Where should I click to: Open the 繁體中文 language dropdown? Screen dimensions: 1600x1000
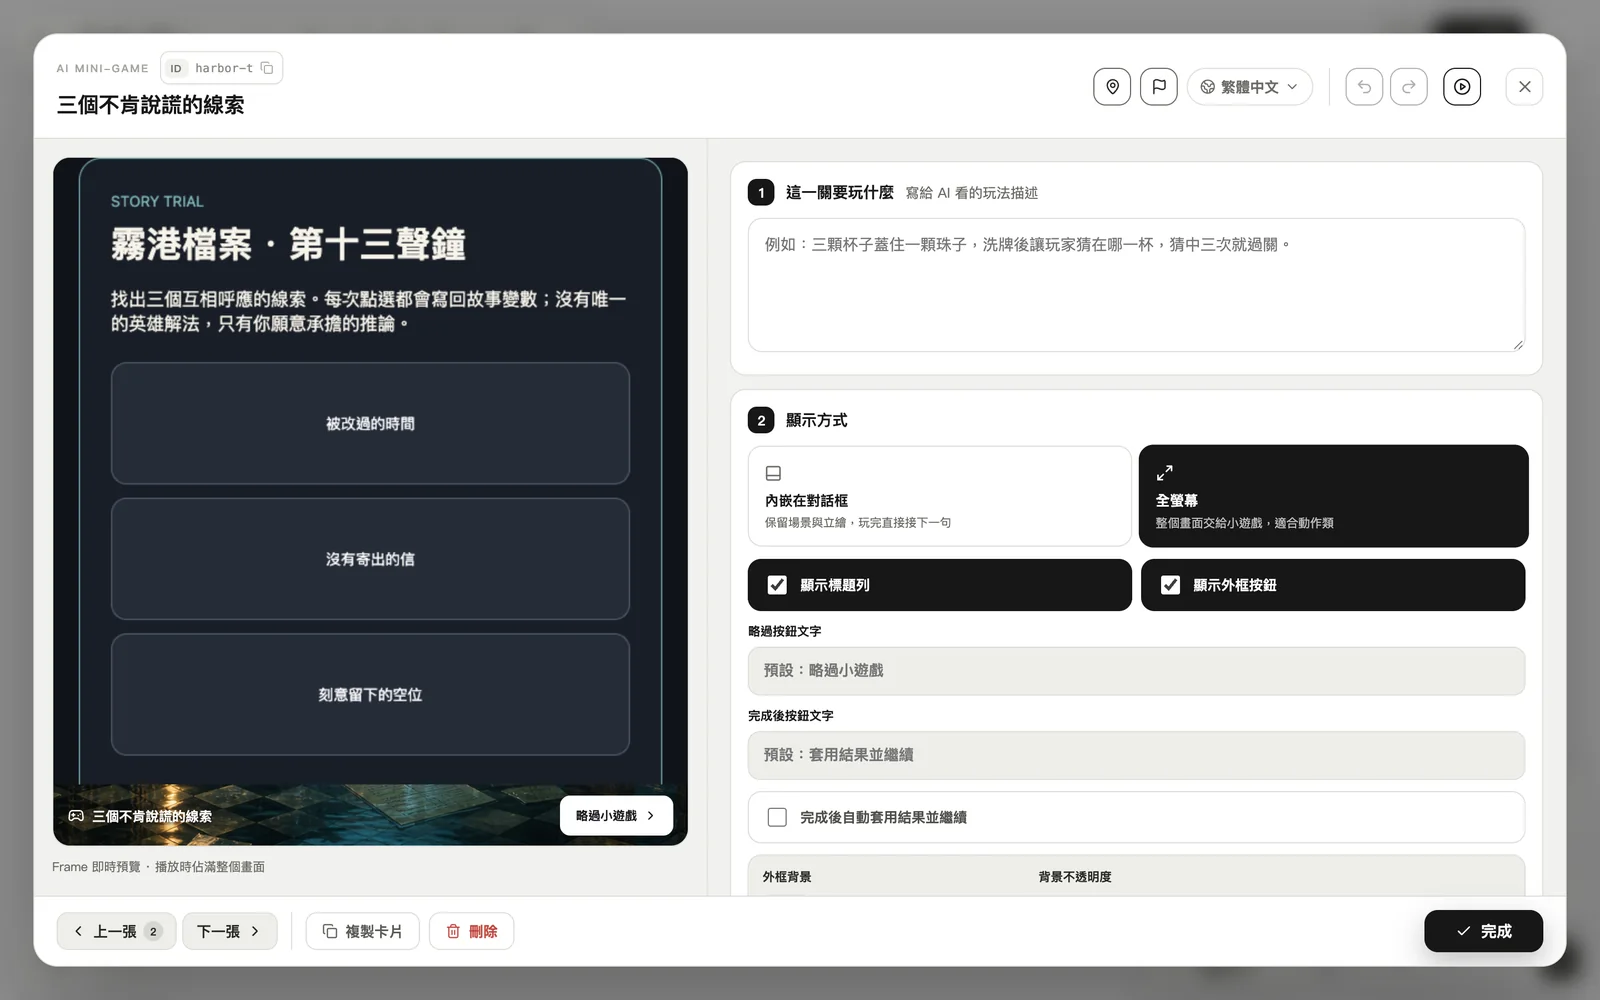(1249, 87)
